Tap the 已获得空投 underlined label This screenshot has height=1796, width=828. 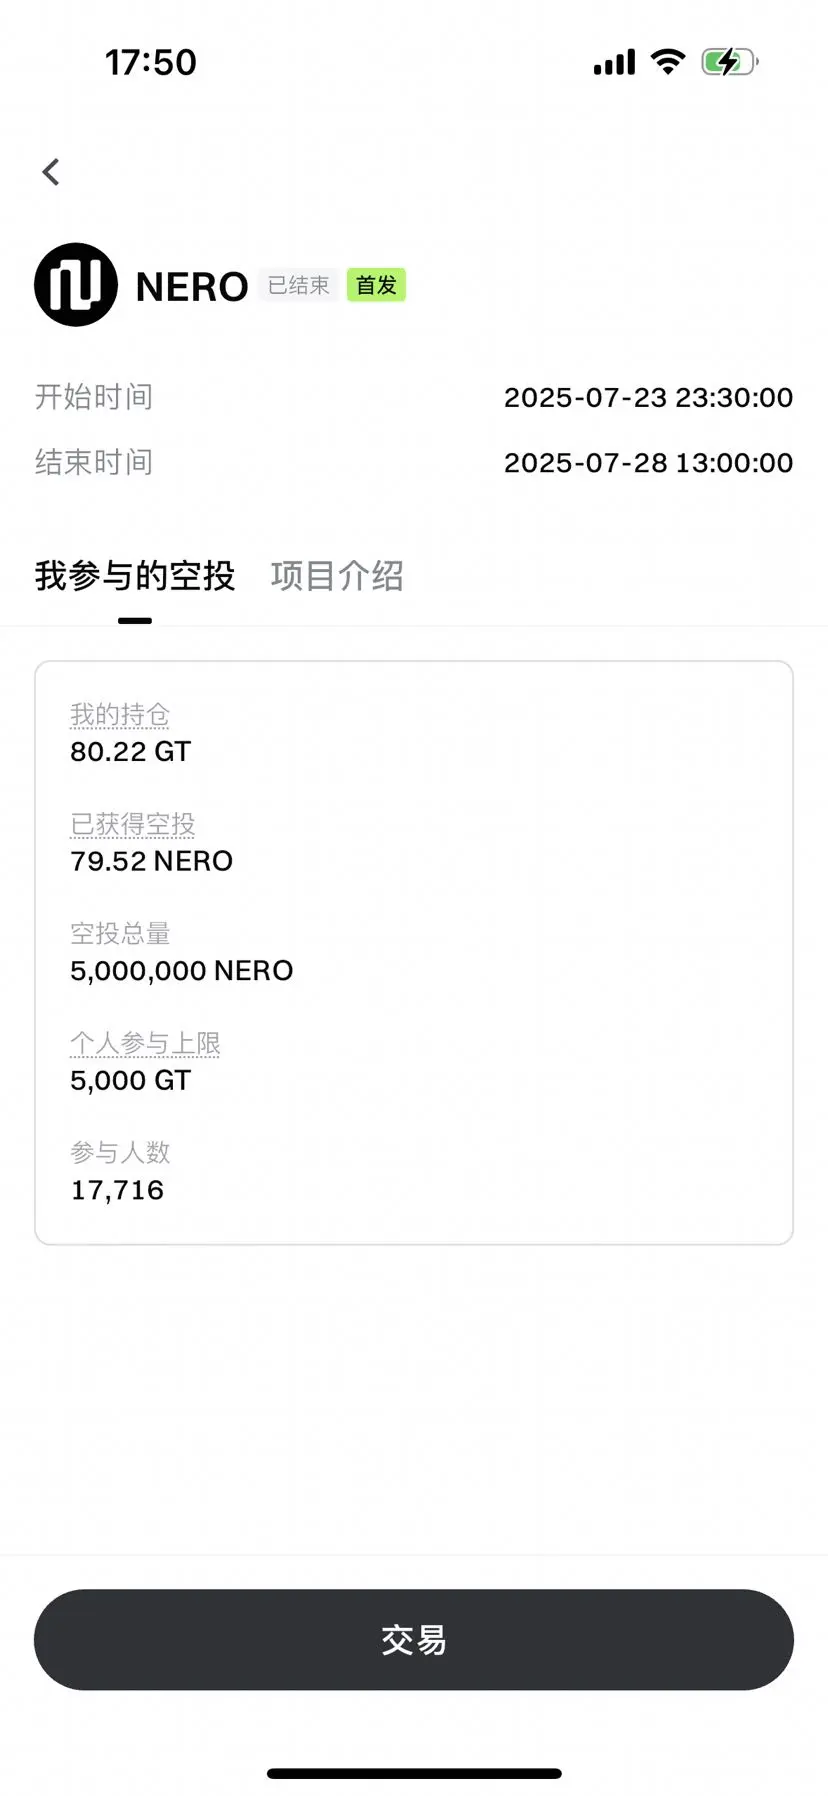[133, 825]
